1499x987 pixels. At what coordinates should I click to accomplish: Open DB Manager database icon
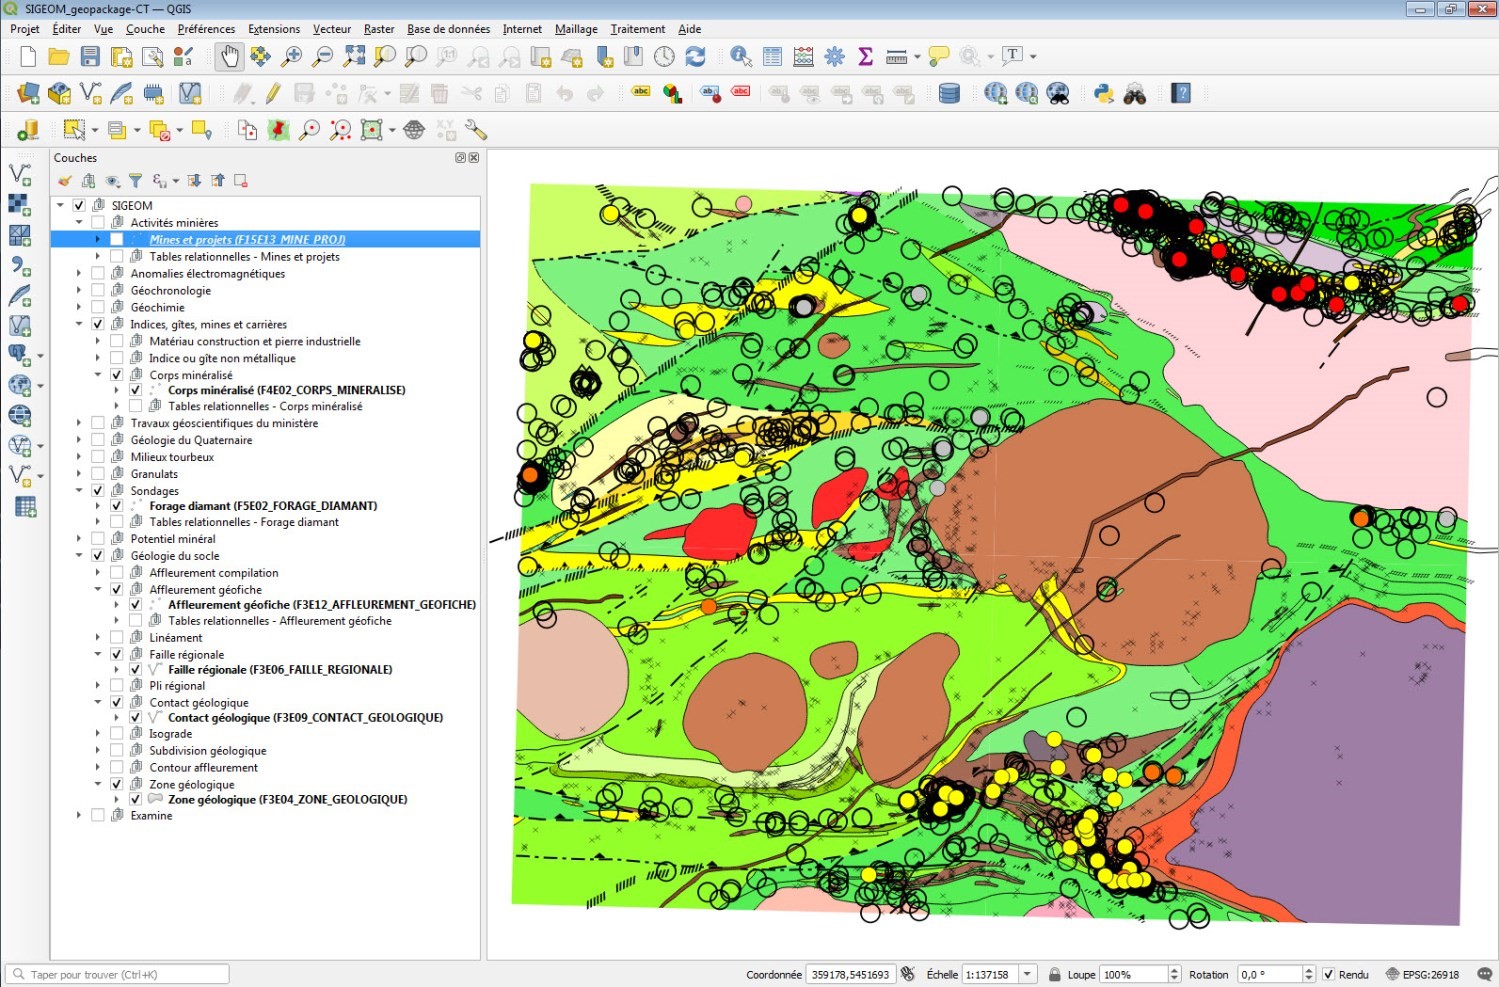(x=949, y=94)
